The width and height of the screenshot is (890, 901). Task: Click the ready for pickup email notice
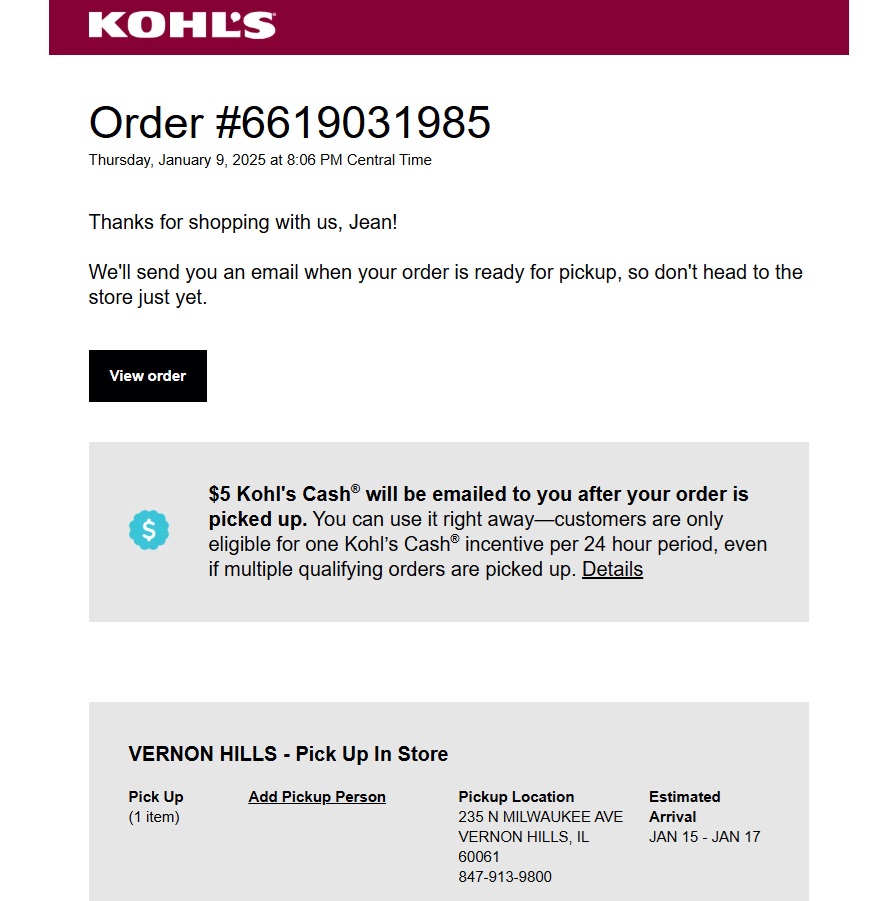(445, 284)
